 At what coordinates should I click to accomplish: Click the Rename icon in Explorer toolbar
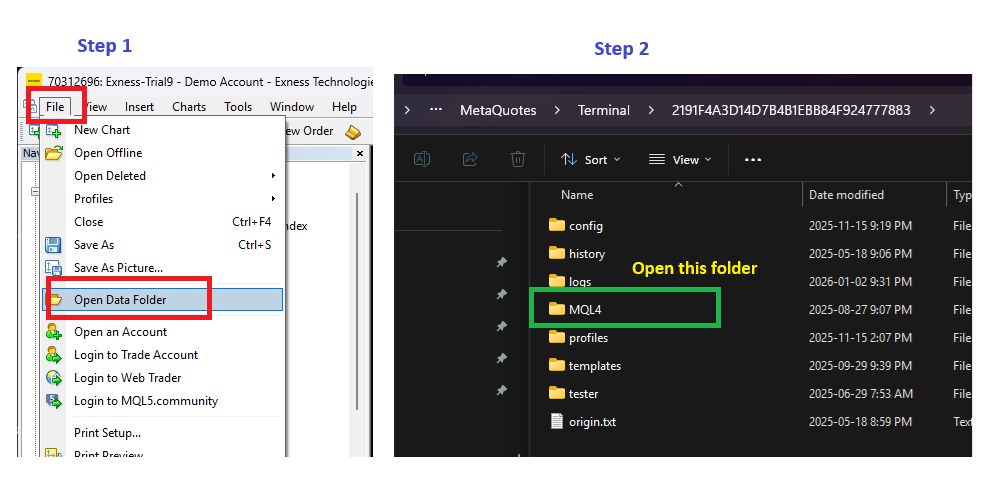(422, 159)
